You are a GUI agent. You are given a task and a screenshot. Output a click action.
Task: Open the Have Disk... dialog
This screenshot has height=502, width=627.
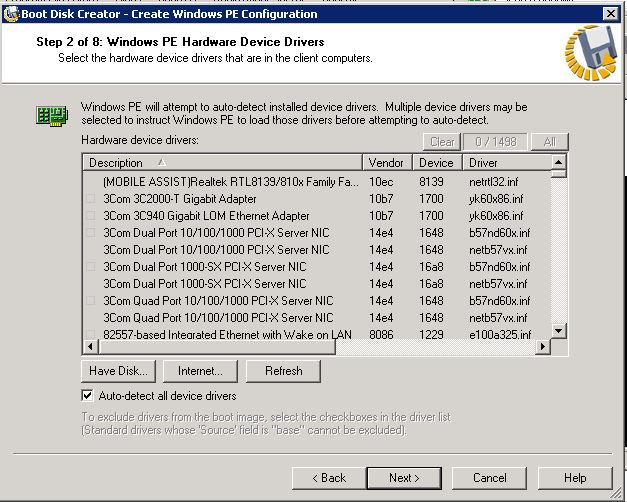pyautogui.click(x=118, y=371)
